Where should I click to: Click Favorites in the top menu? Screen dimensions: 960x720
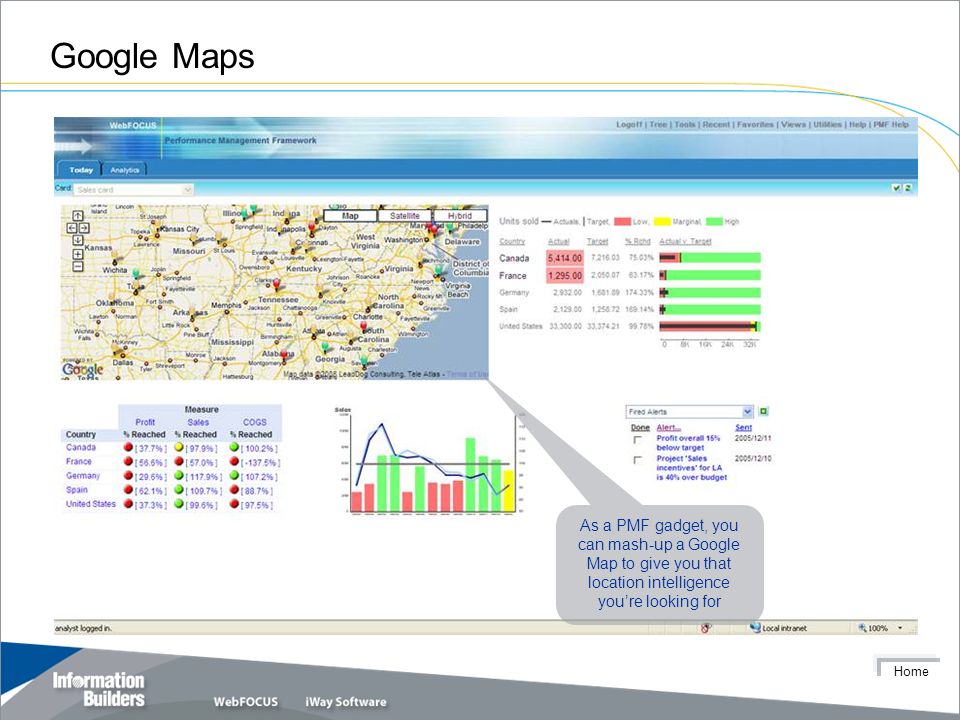[755, 124]
